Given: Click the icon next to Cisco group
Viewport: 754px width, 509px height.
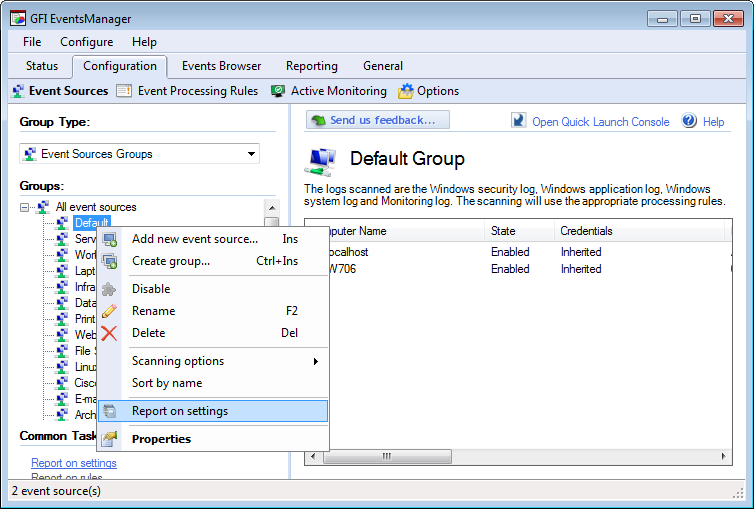Looking at the screenshot, I should pos(62,383).
